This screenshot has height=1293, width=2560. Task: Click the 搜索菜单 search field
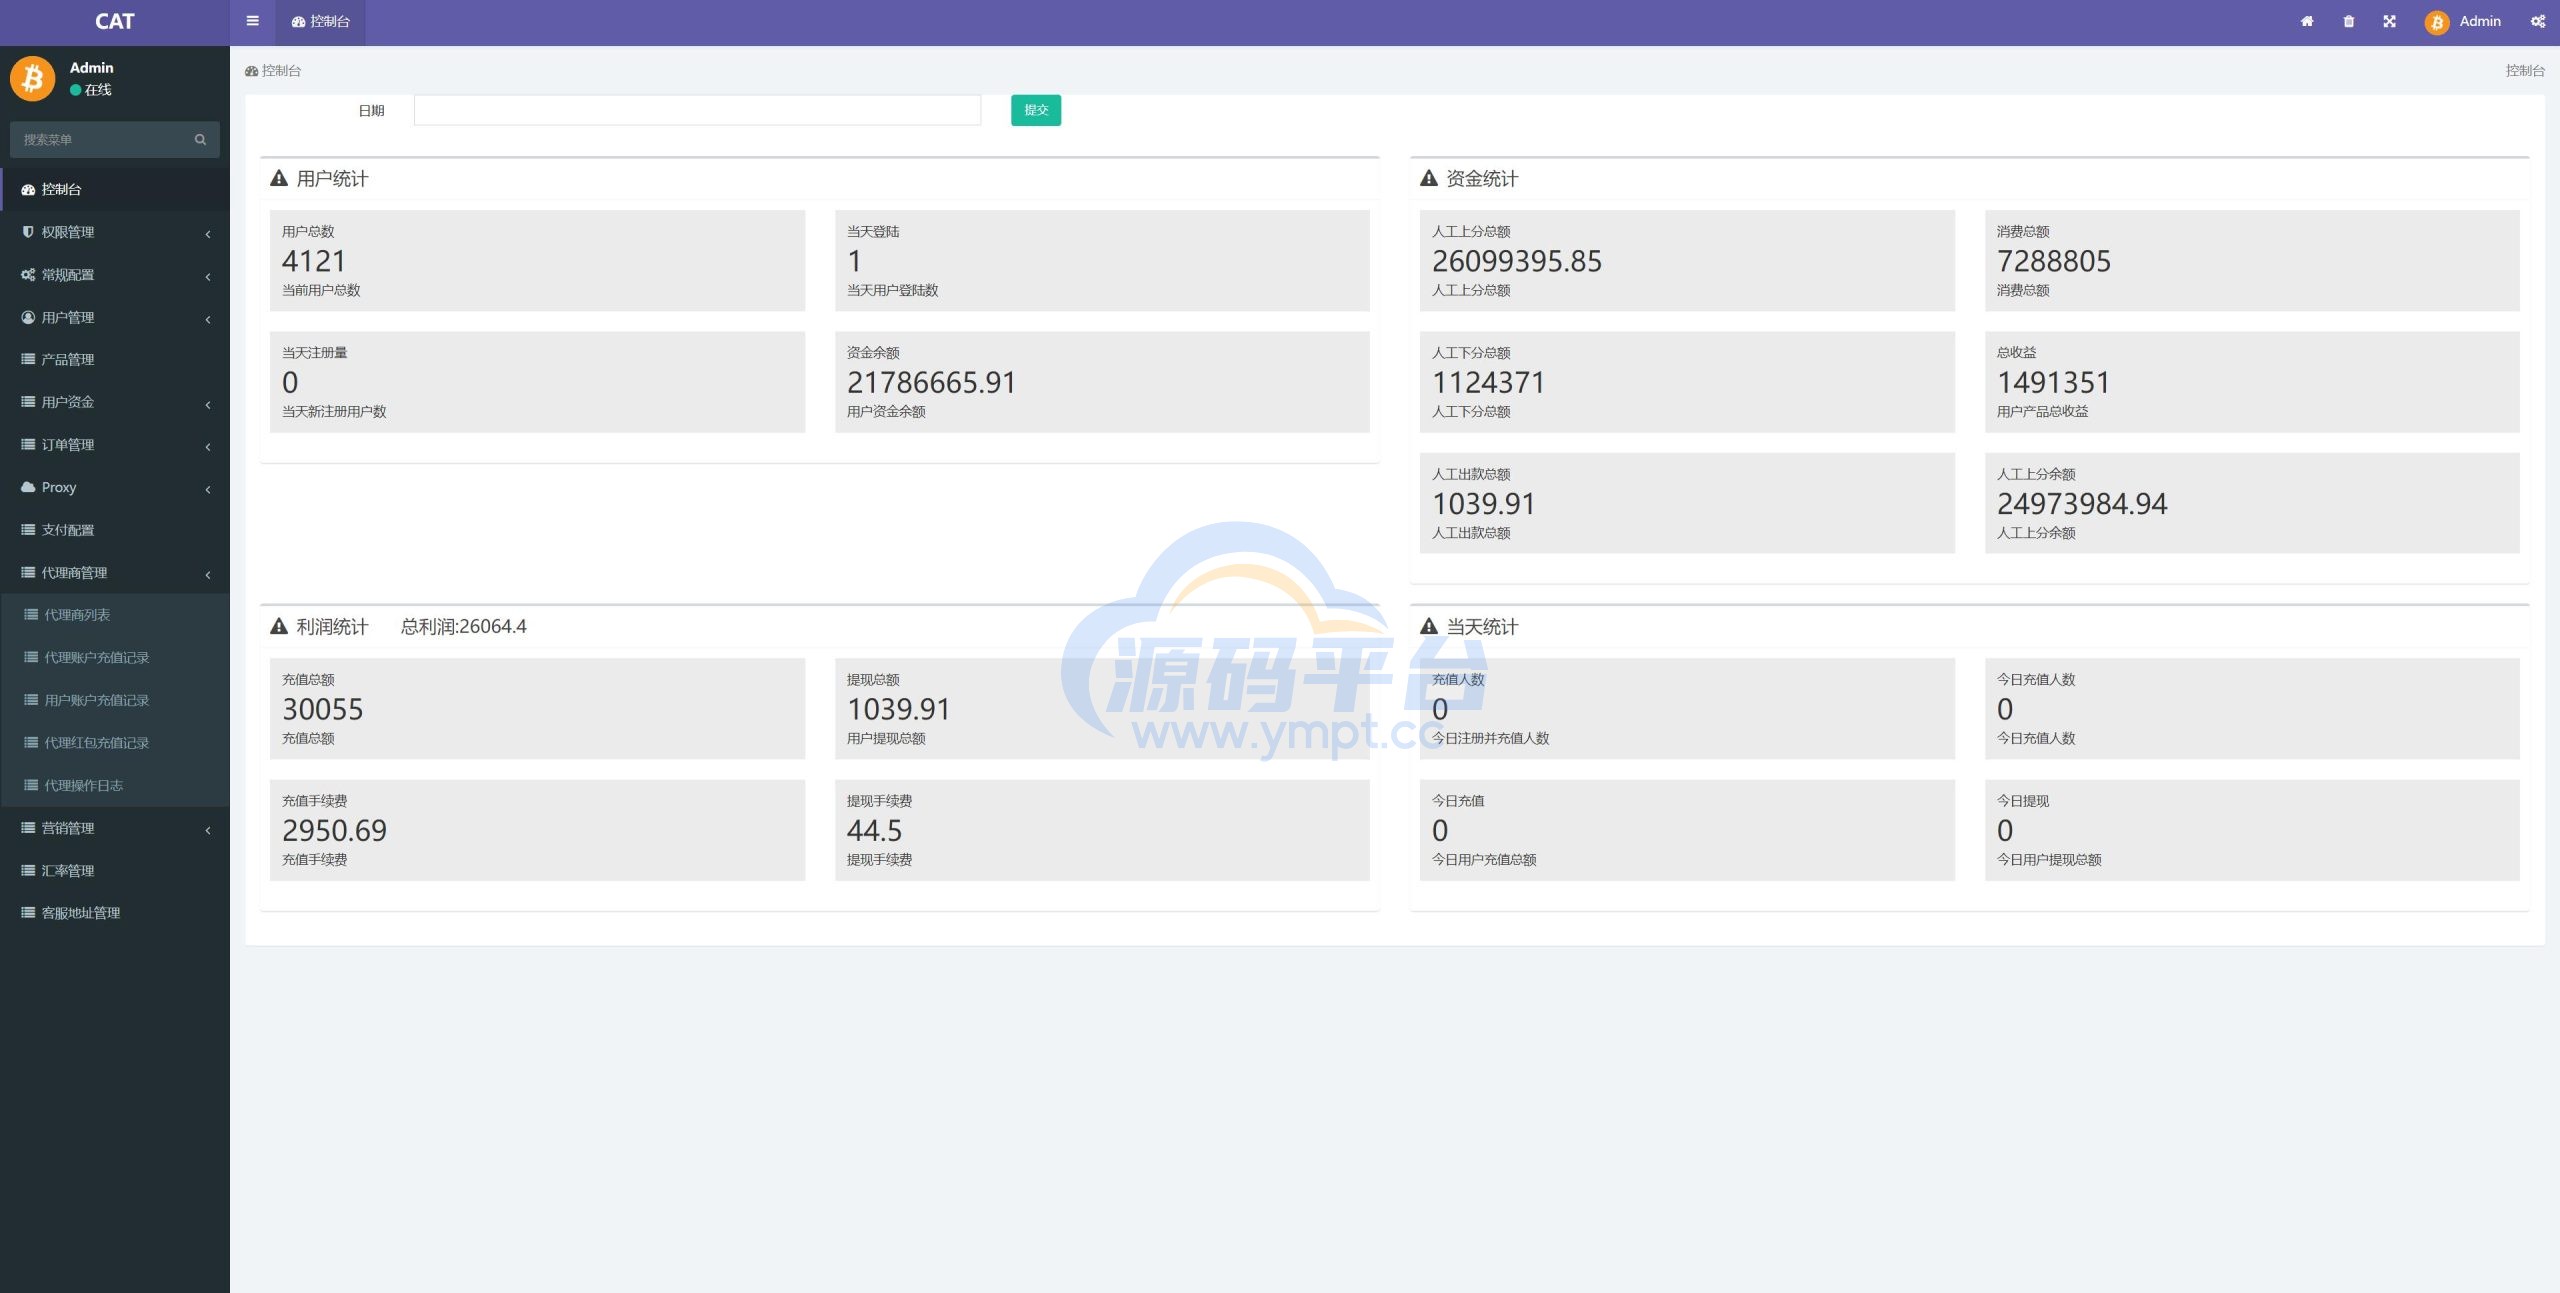pos(100,140)
